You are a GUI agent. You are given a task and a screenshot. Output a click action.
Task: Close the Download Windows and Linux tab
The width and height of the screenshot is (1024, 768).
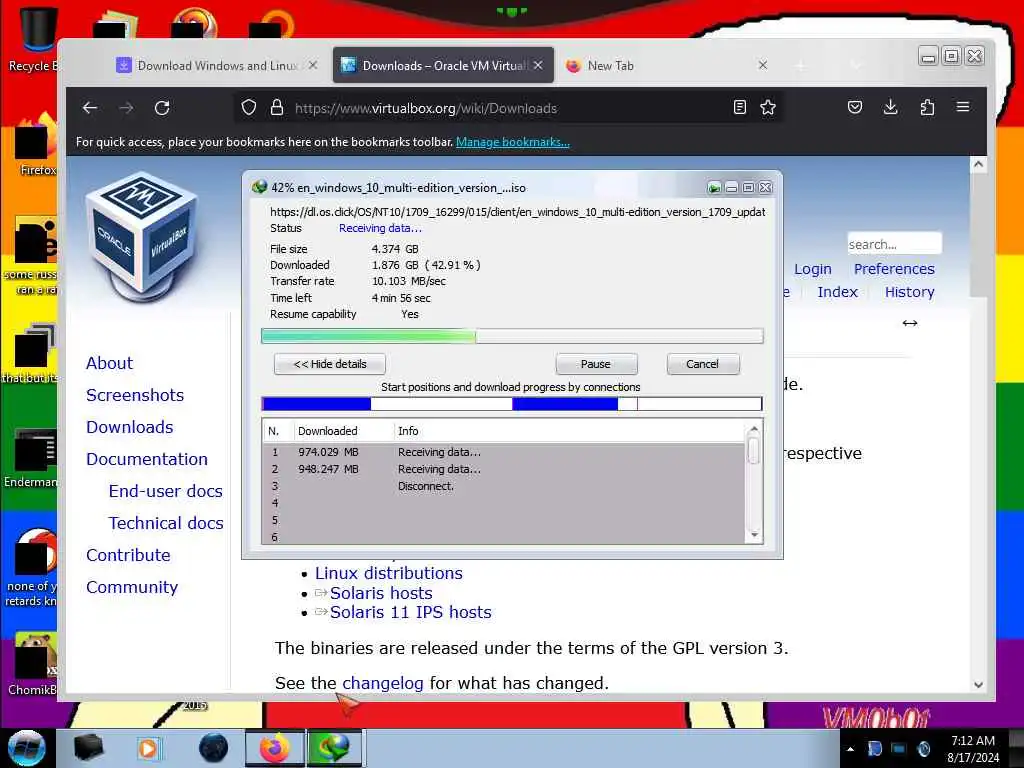313,65
